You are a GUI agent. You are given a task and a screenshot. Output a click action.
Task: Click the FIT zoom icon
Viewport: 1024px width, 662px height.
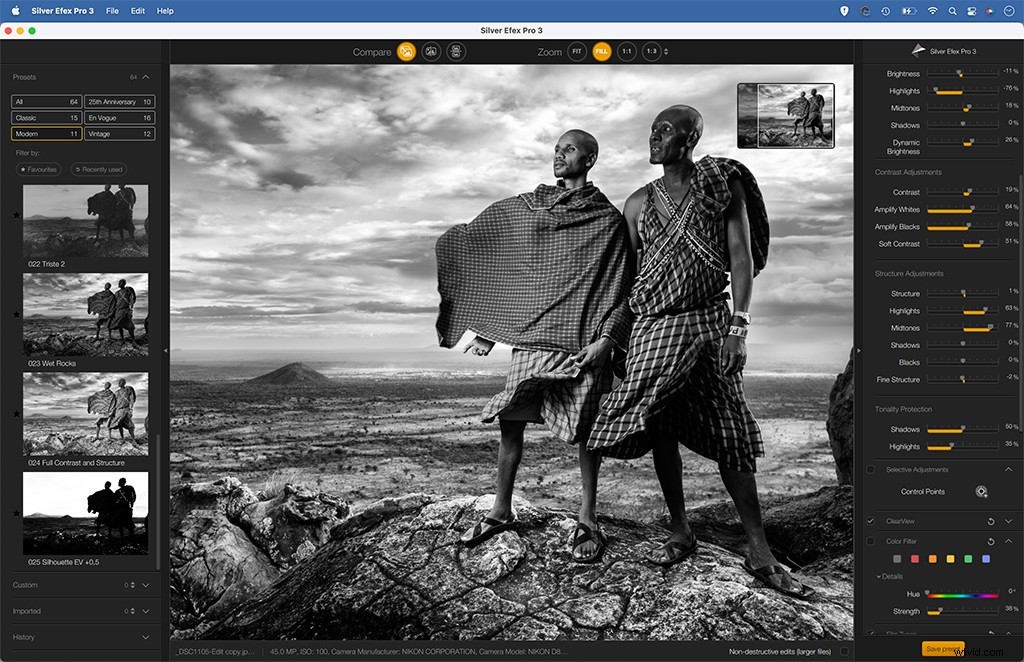point(577,51)
